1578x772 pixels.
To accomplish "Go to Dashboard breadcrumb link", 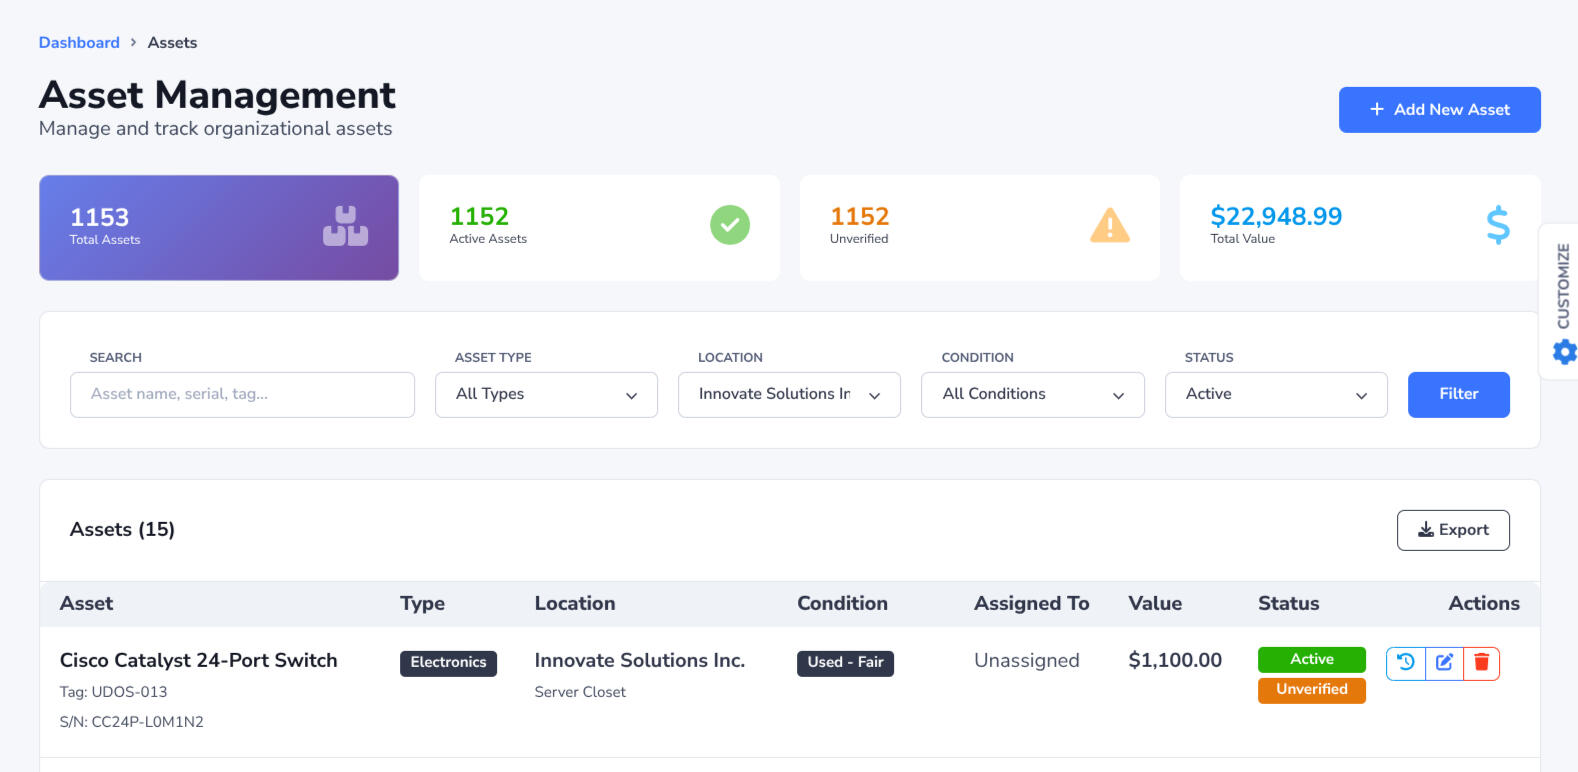I will point(79,43).
